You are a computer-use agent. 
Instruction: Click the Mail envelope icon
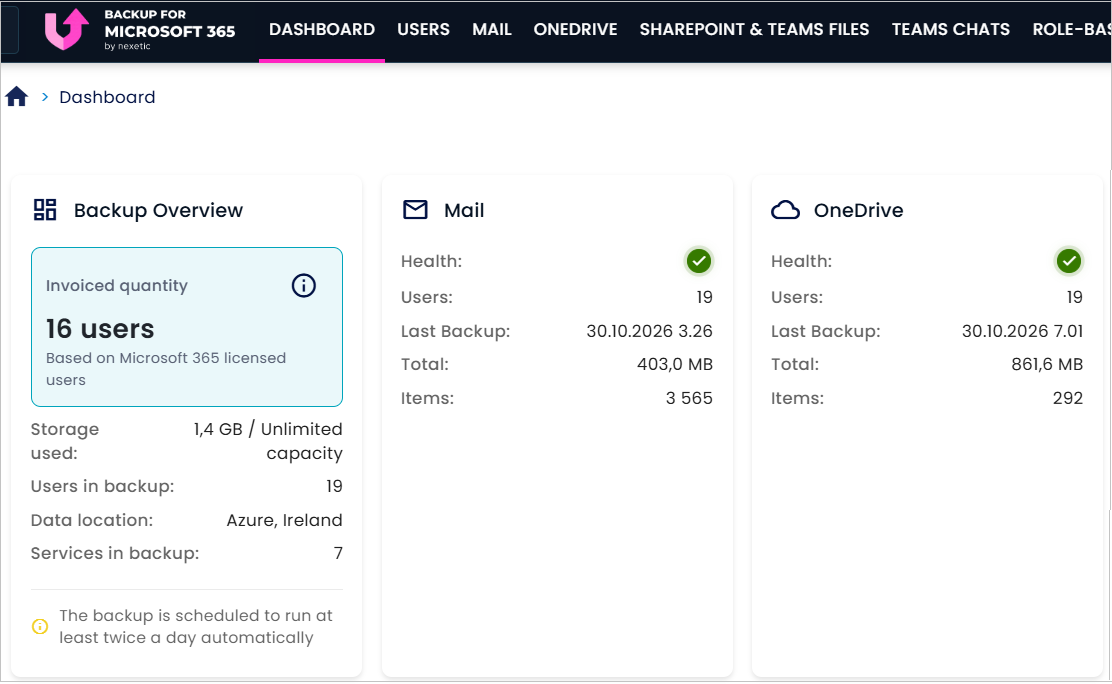click(415, 209)
